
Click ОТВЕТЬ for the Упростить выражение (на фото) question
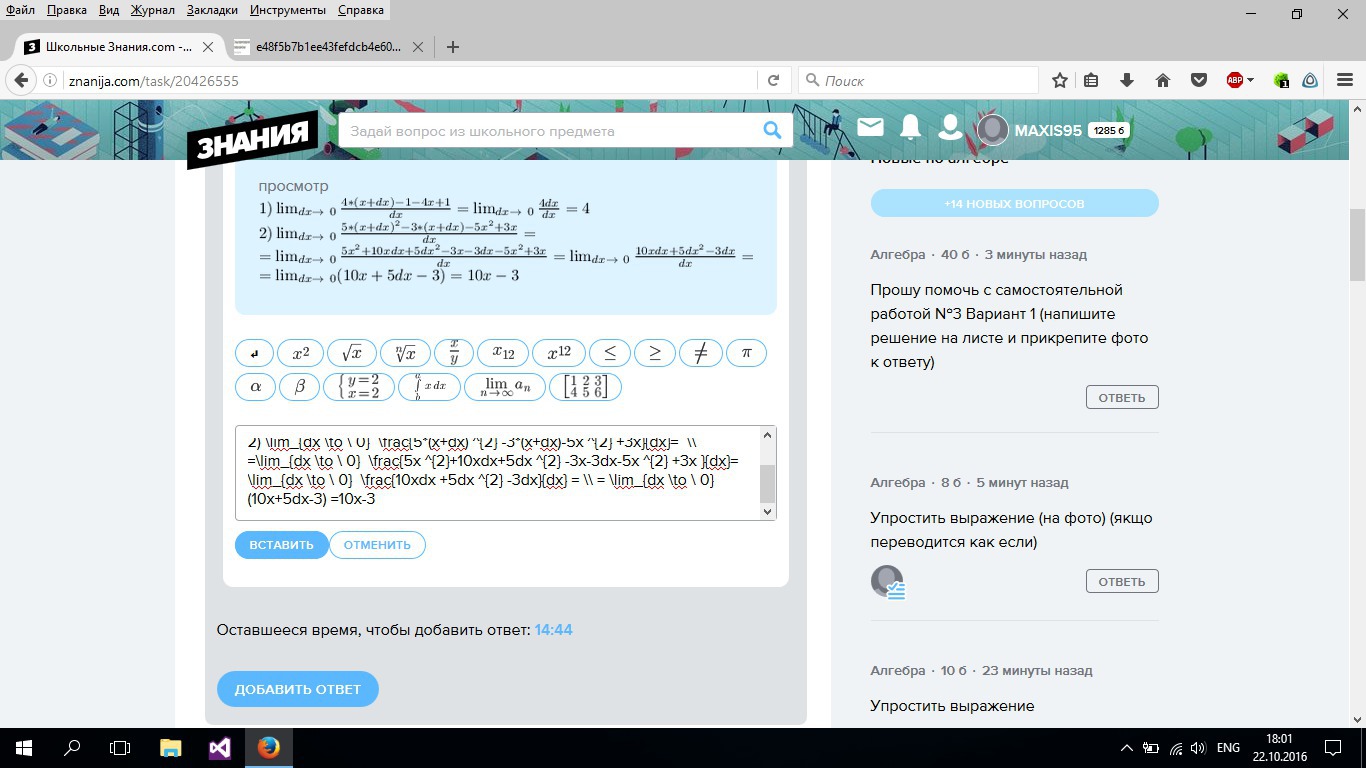coord(1122,581)
